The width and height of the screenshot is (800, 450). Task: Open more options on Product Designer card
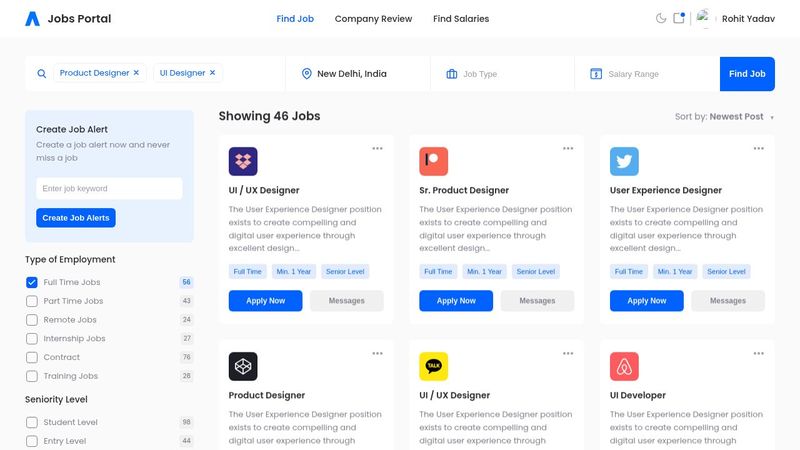pos(378,354)
